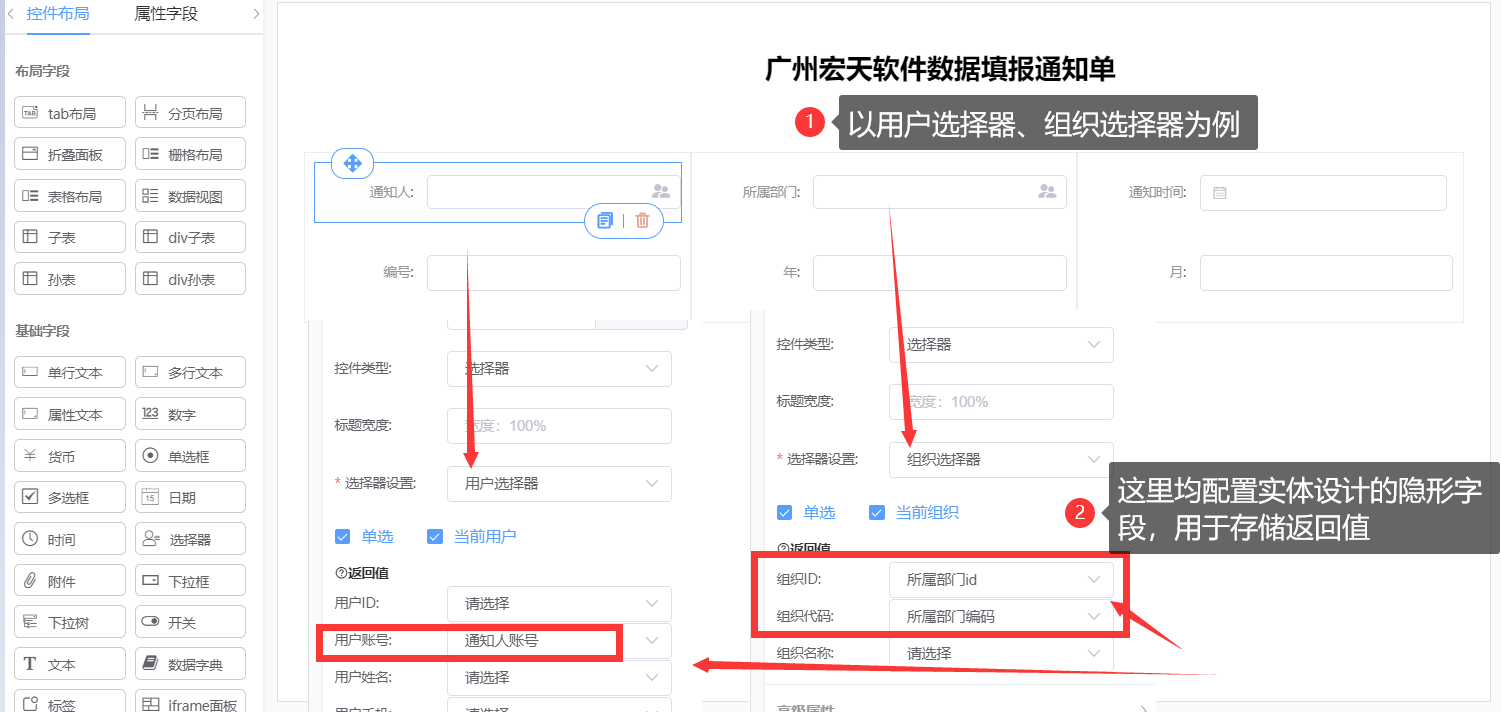Delete the selected 通知人 field
The width and height of the screenshot is (1501, 712).
pos(642,221)
